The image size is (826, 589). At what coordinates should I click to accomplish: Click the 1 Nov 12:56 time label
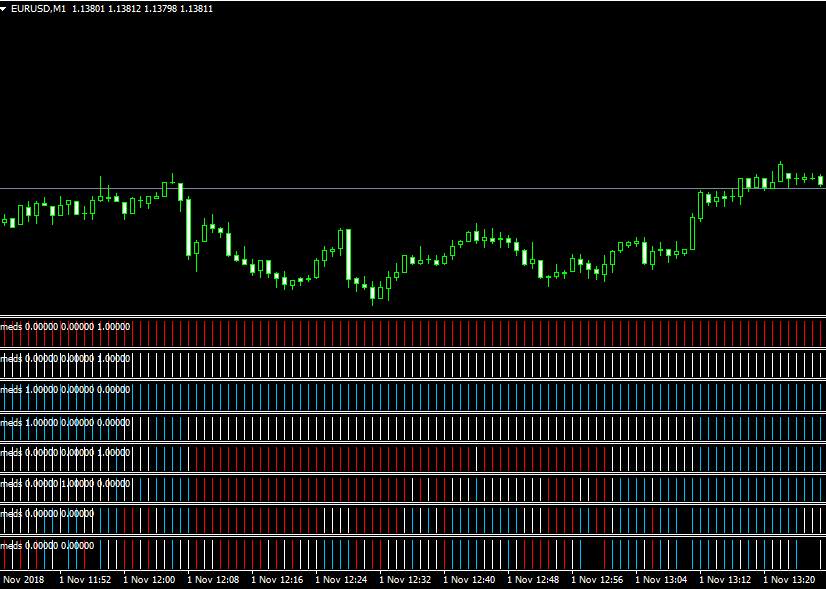[597, 579]
